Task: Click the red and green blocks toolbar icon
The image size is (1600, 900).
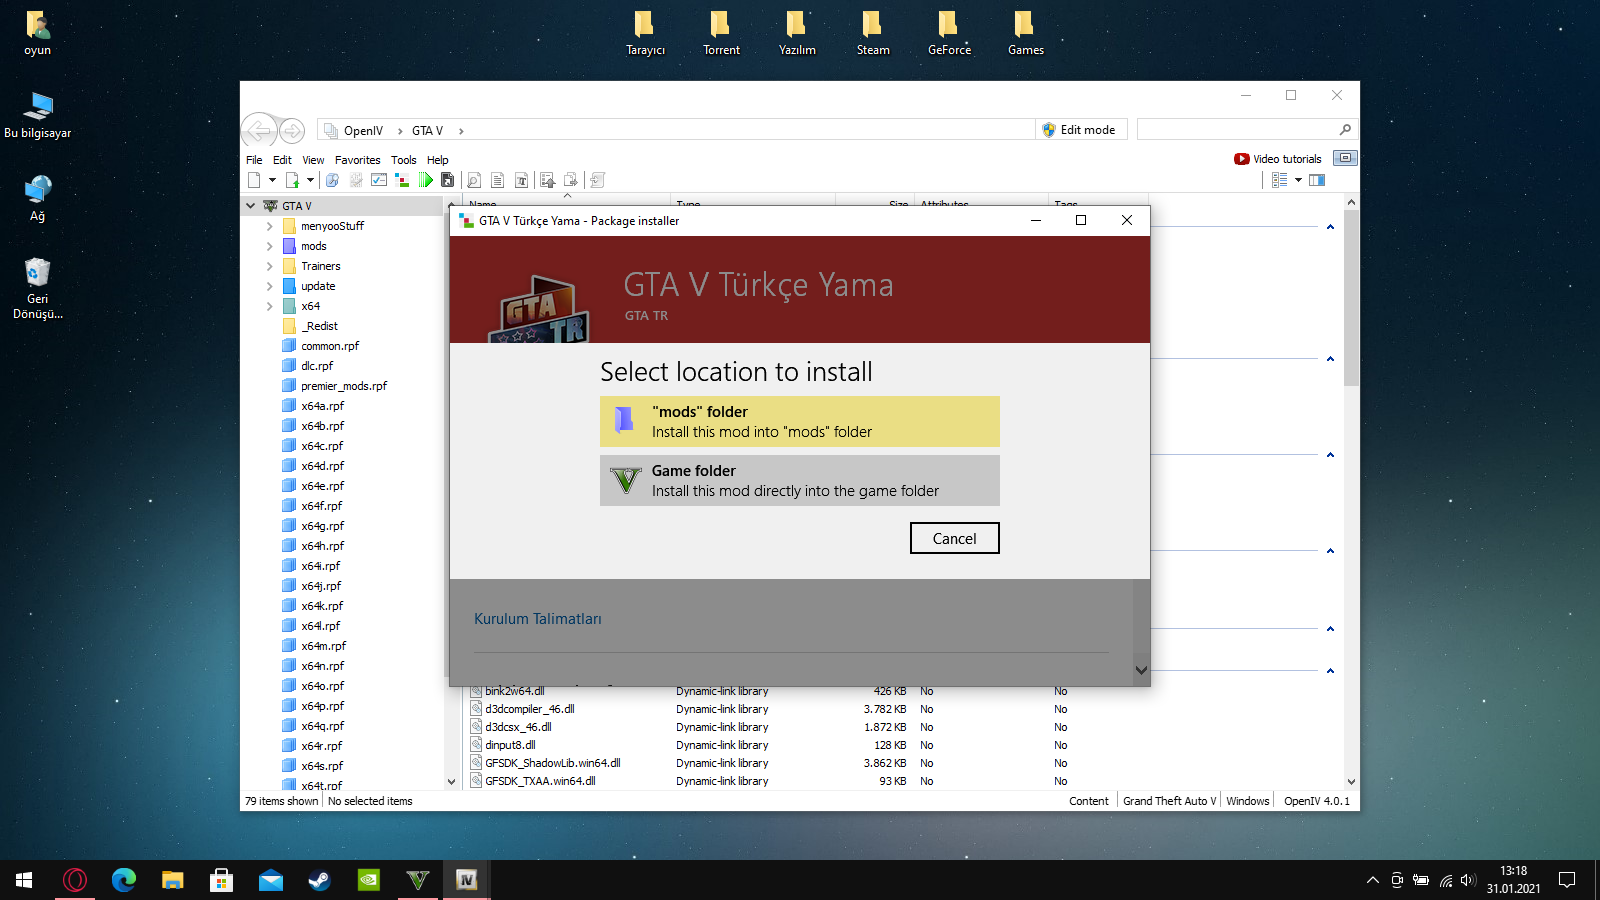Action: [402, 180]
